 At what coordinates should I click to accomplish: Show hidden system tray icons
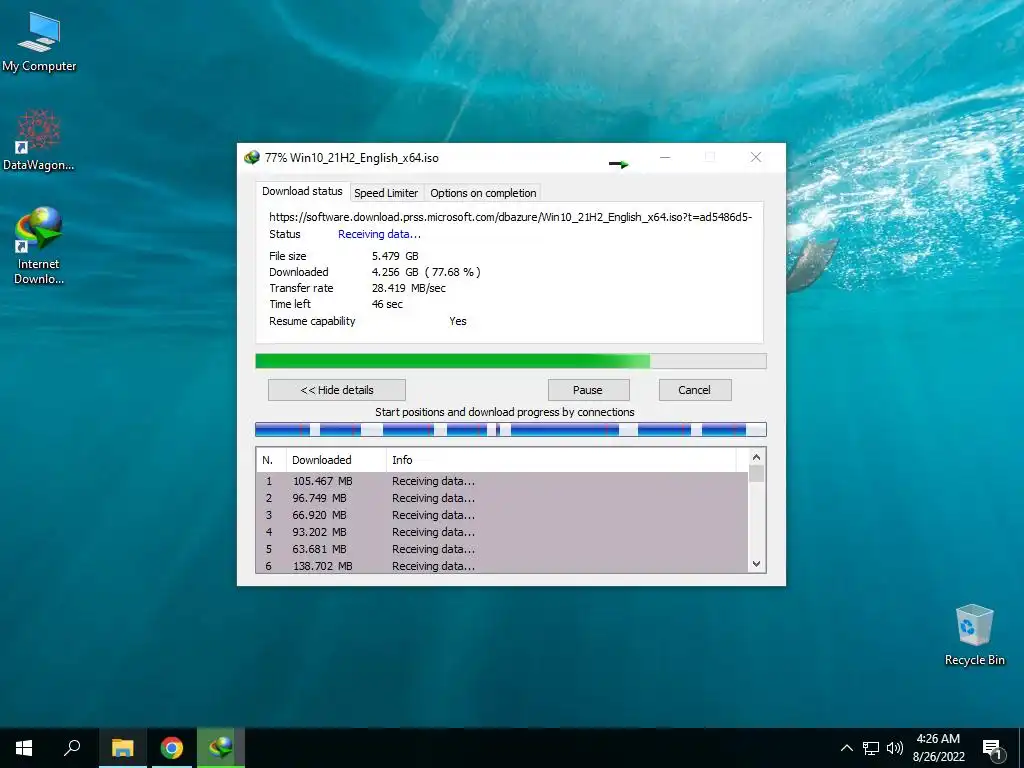click(846, 748)
